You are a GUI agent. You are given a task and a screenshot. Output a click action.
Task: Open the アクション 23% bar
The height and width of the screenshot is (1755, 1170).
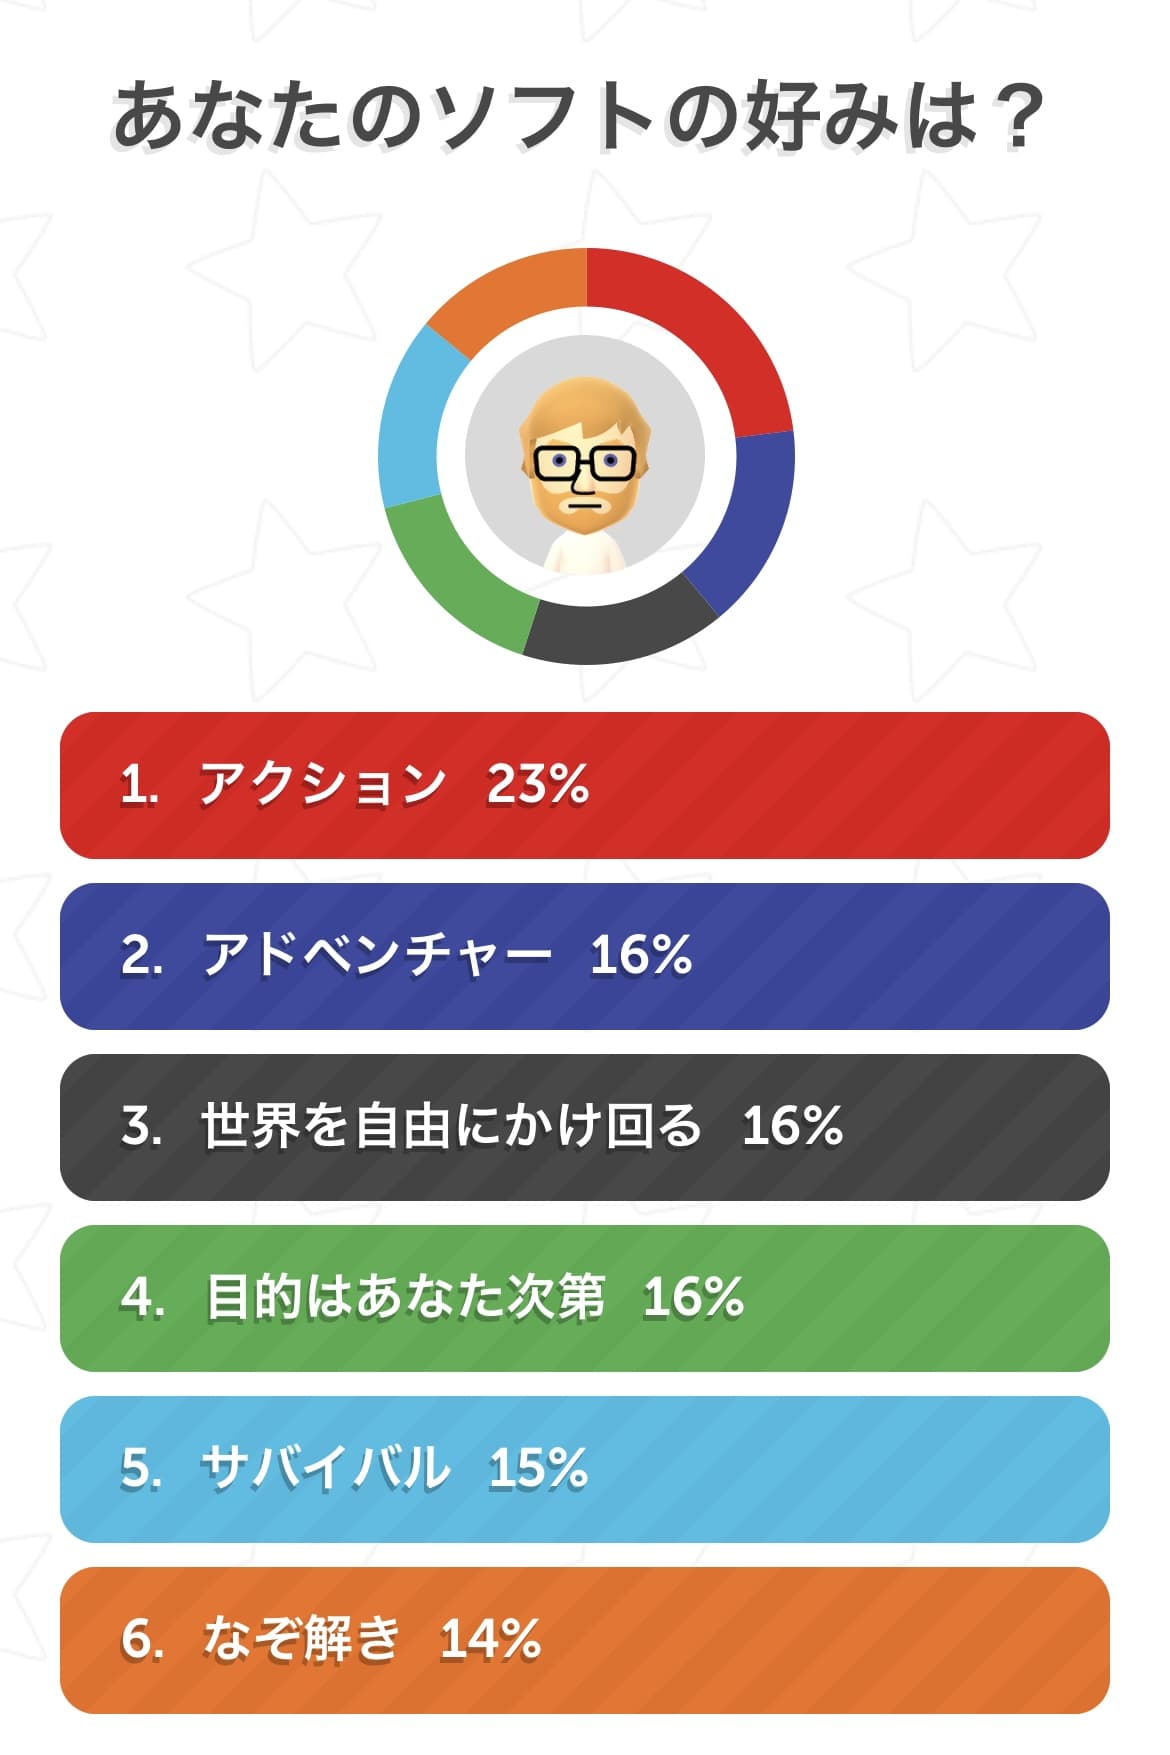585,785
